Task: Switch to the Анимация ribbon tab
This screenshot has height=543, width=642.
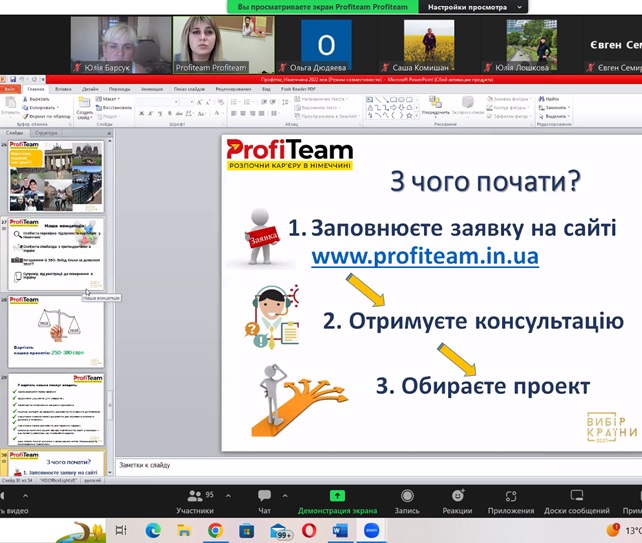Action: 152,89
